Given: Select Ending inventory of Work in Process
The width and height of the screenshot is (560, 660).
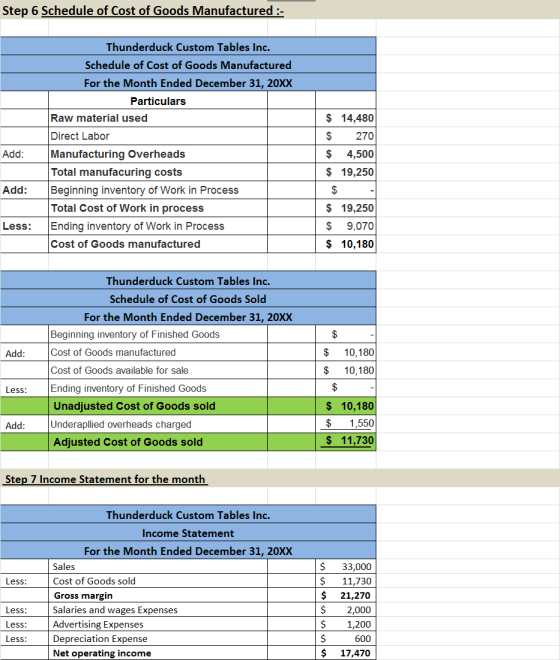Looking at the screenshot, I should click(x=137, y=226).
